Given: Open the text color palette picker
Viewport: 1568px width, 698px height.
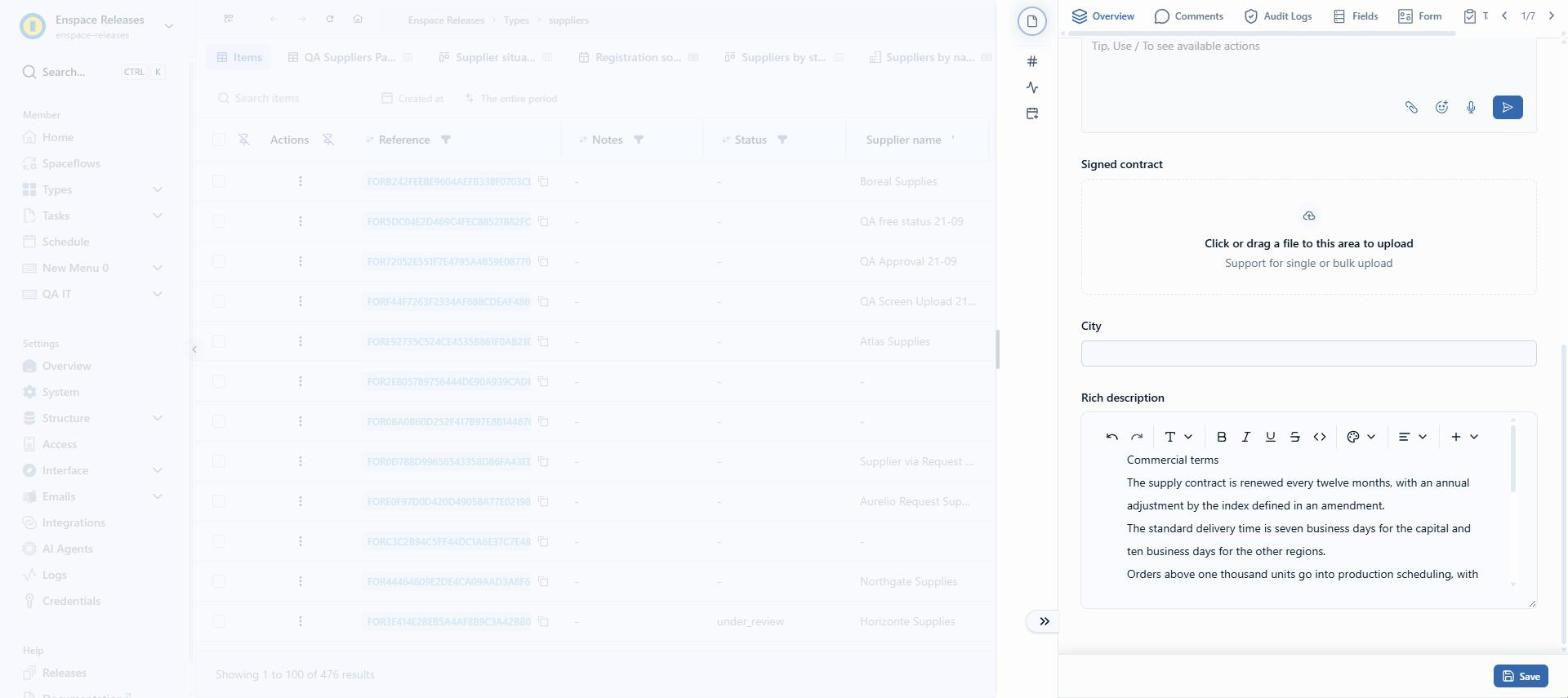Looking at the screenshot, I should (x=1361, y=437).
